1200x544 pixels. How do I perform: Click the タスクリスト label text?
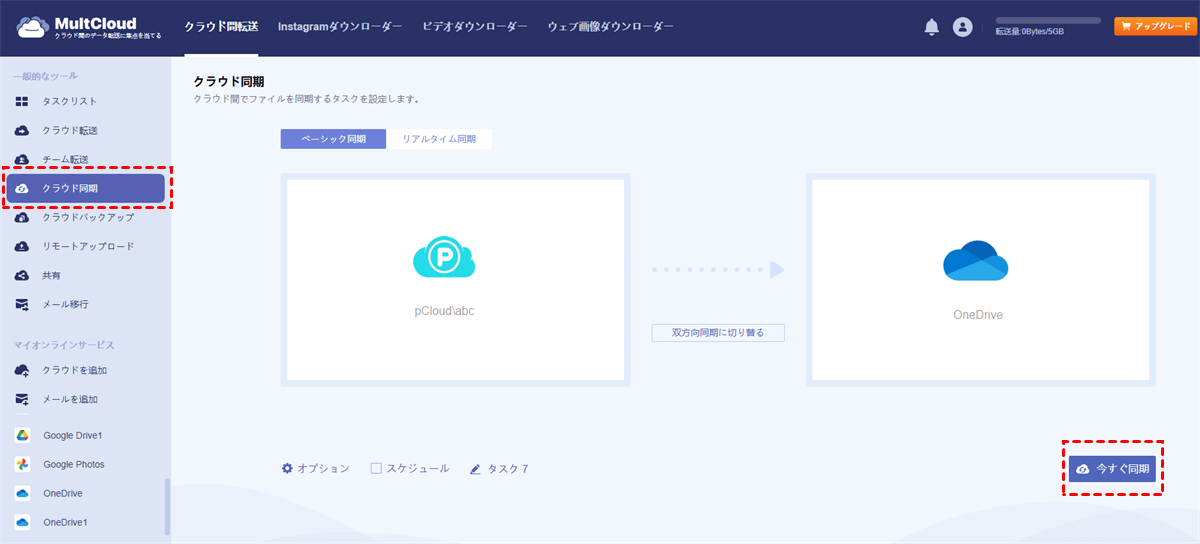click(70, 102)
